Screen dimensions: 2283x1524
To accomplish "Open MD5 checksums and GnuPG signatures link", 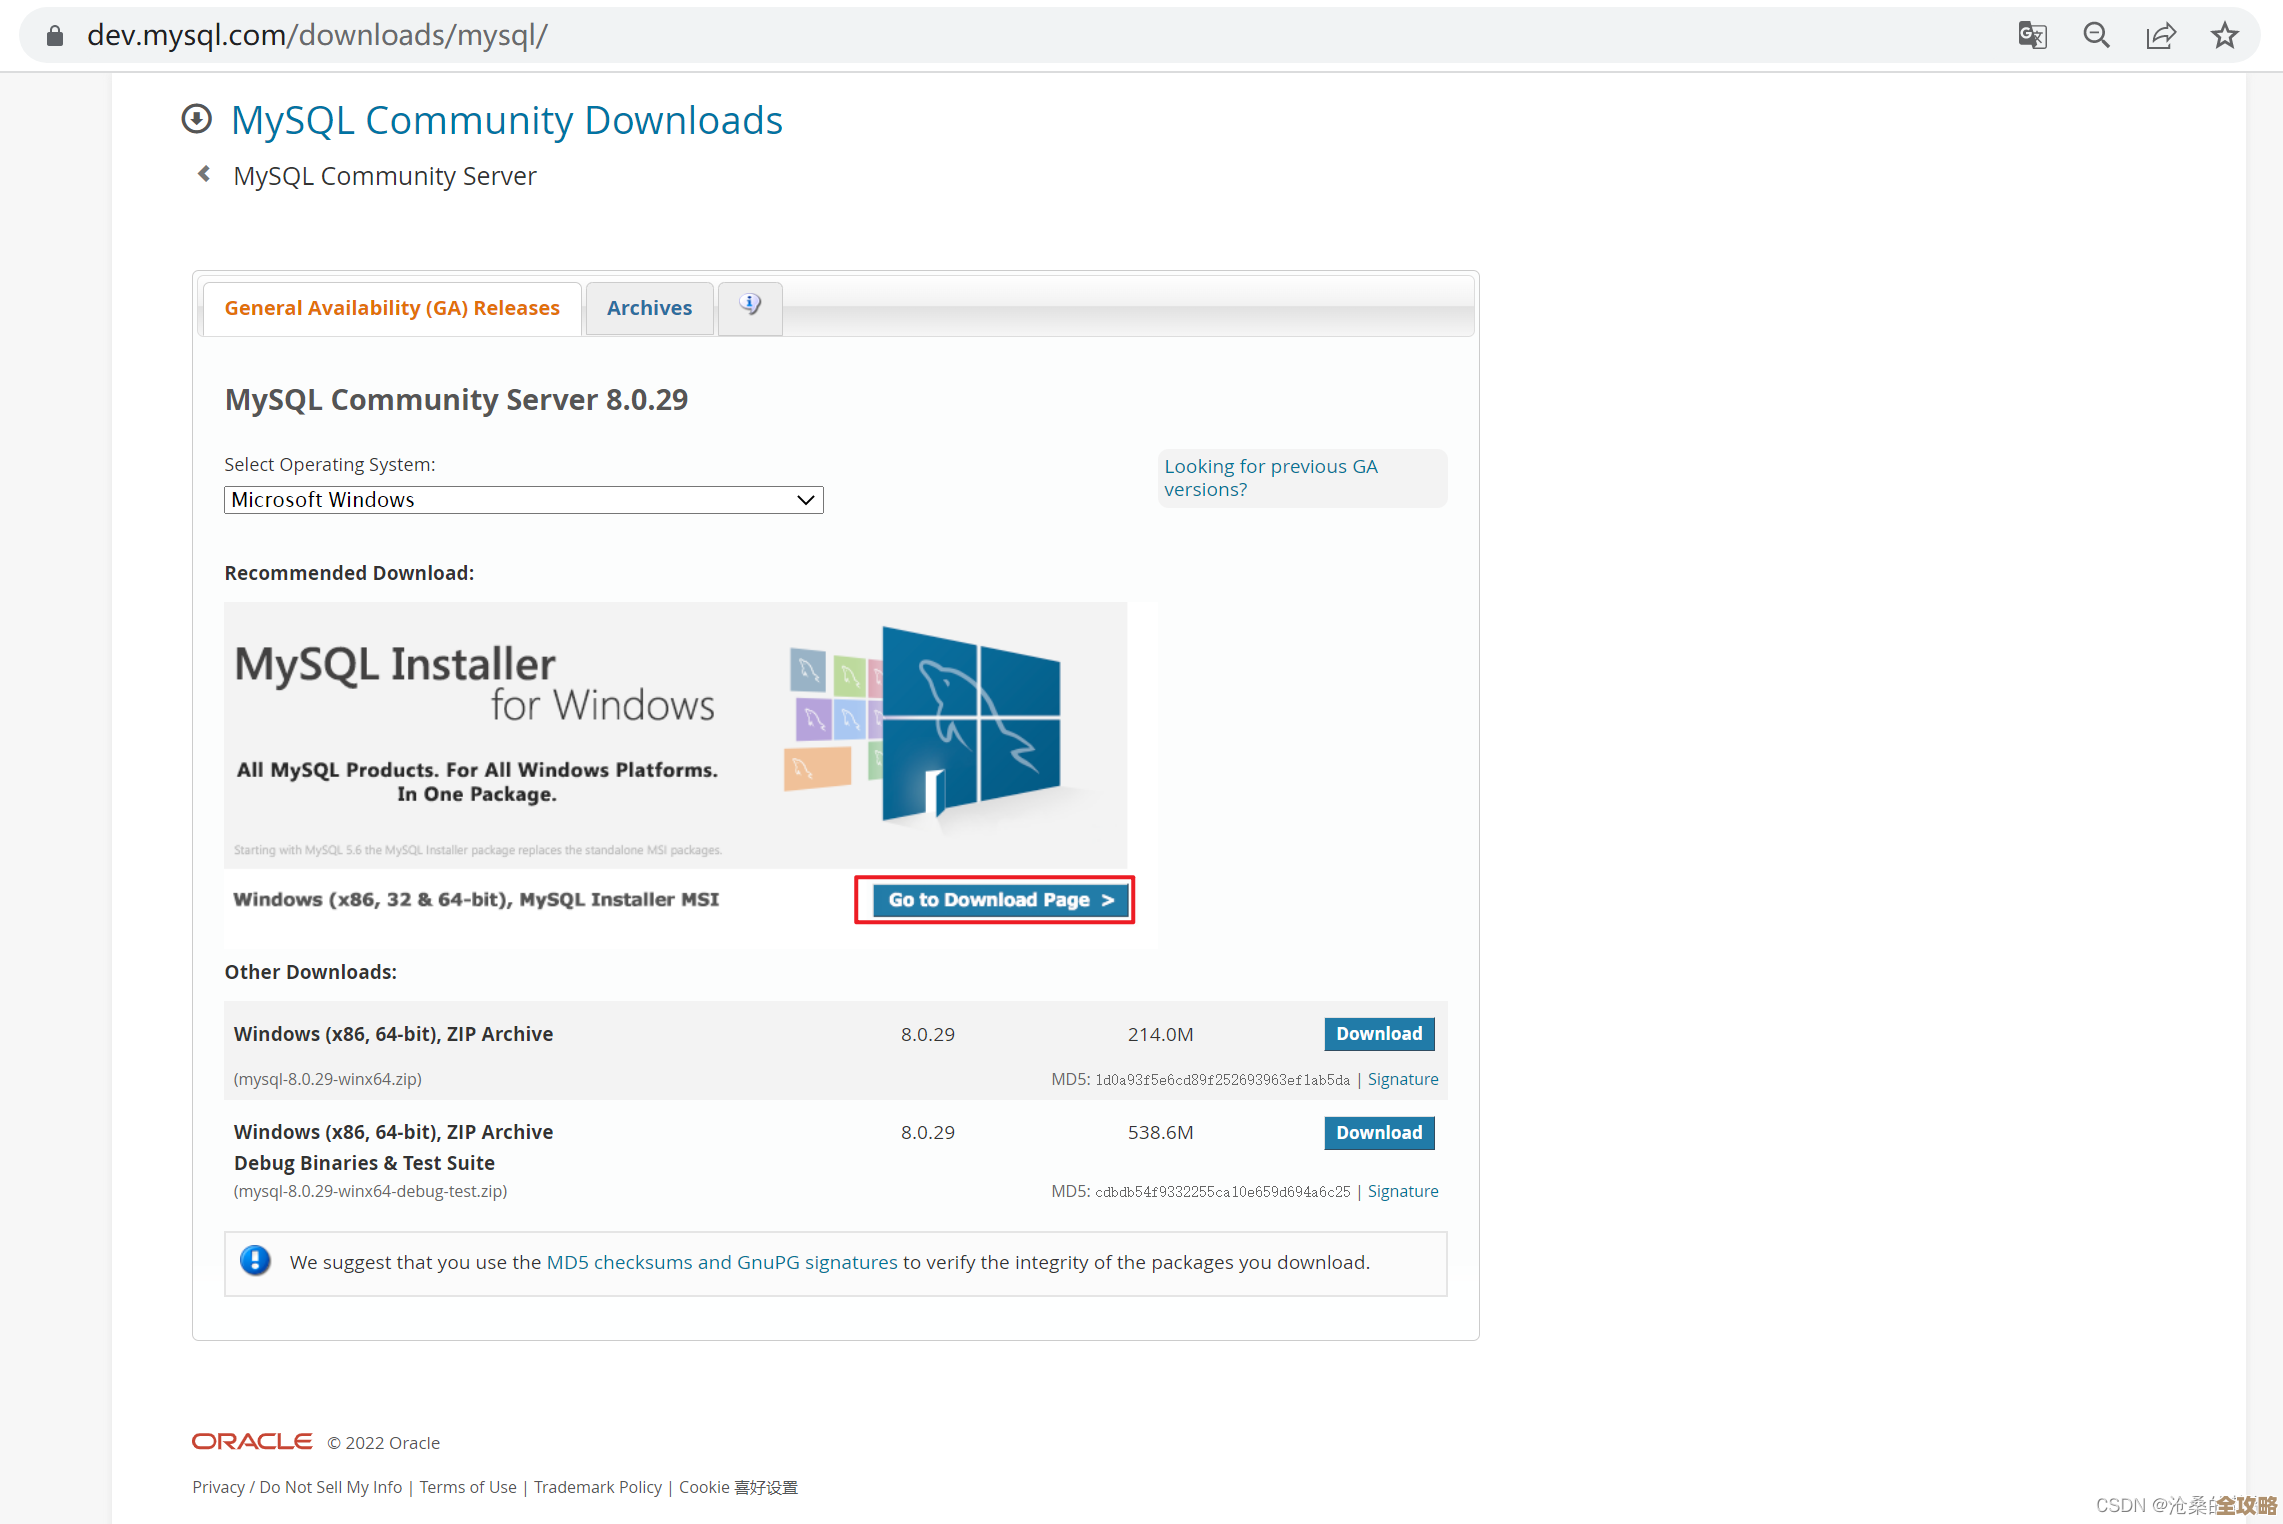I will click(x=721, y=1262).
